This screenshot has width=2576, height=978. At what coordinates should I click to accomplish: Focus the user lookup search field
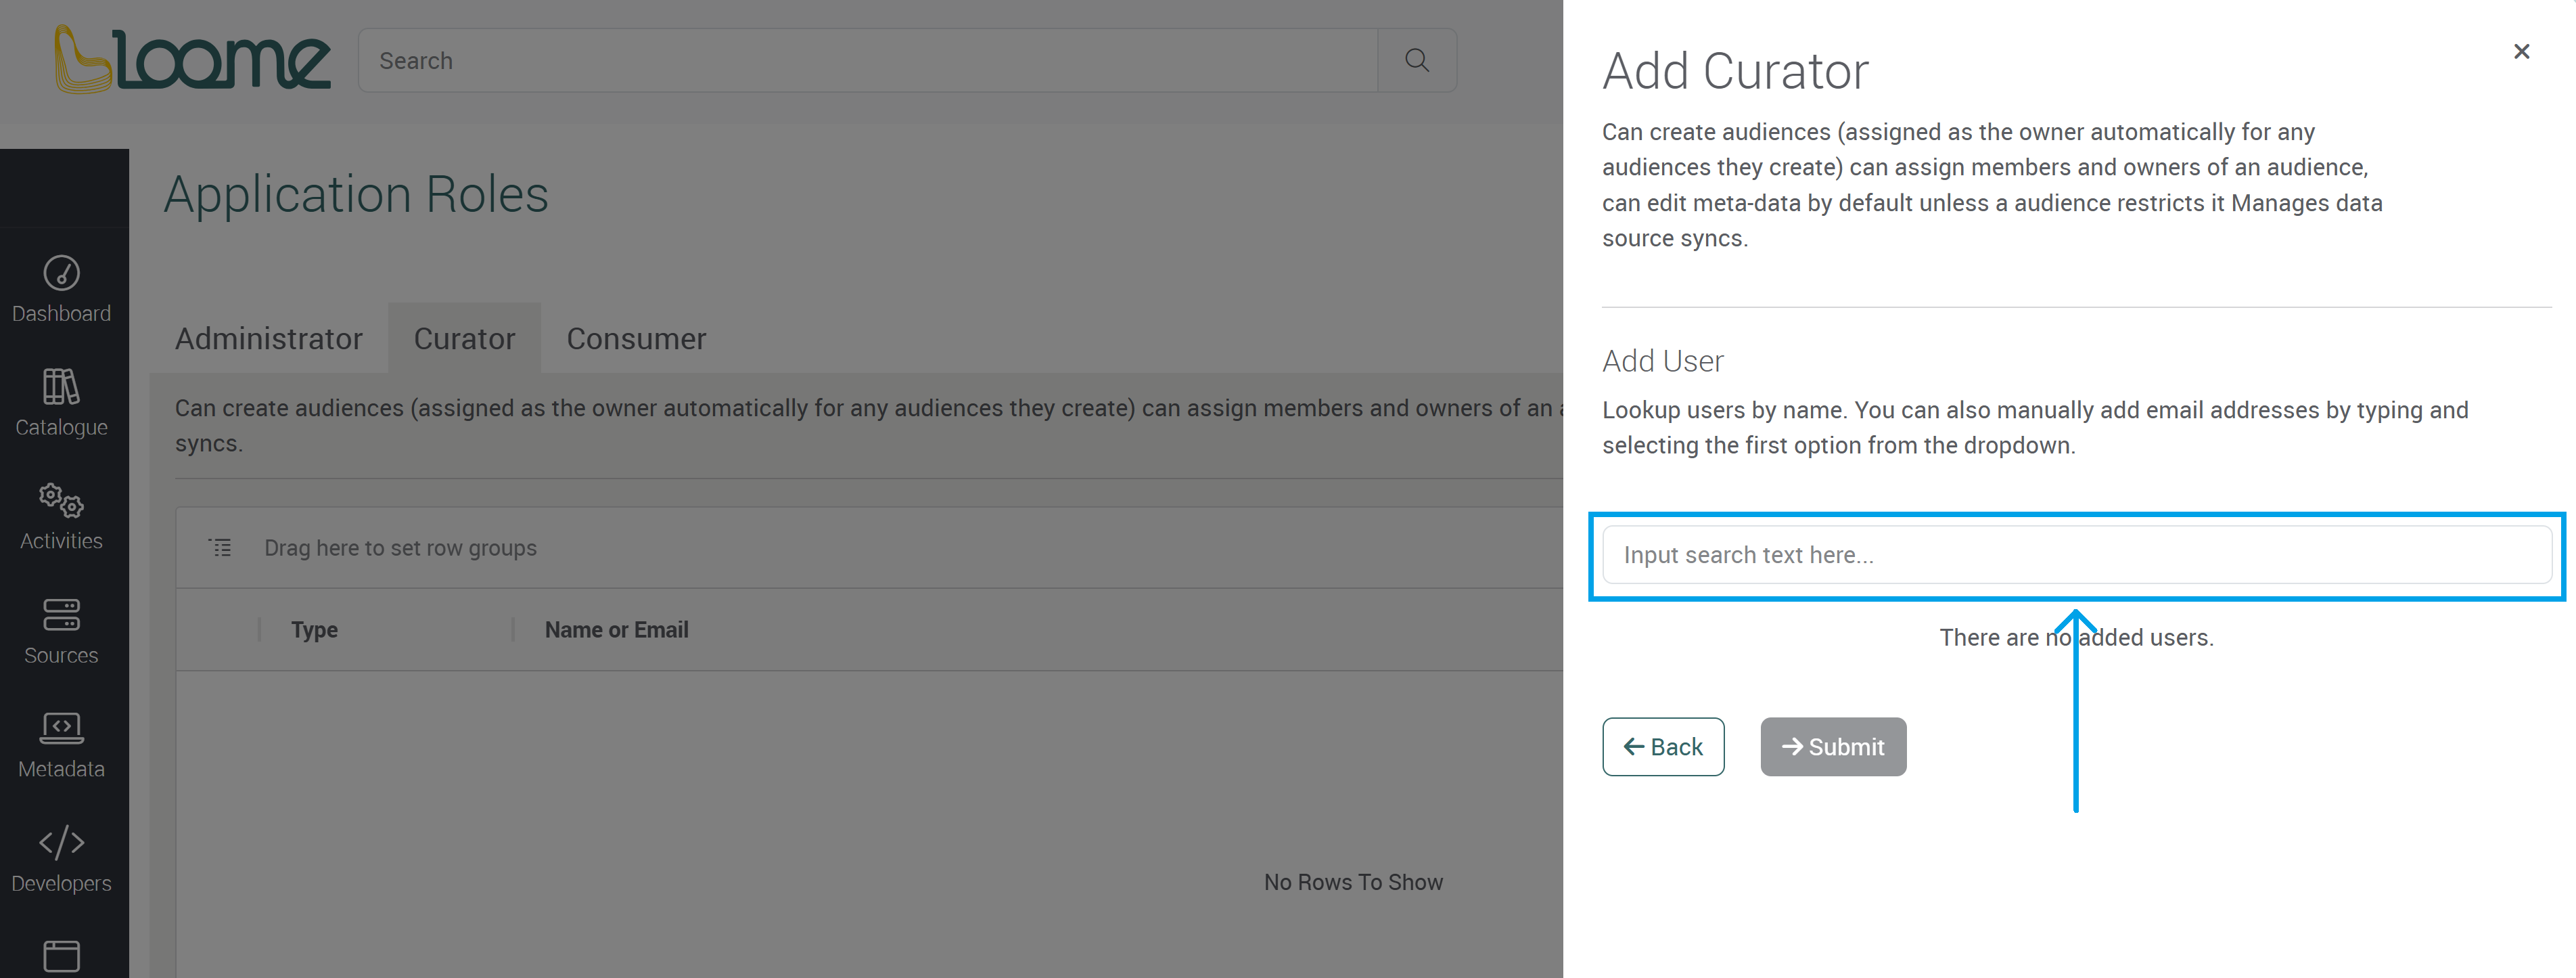pos(2076,555)
